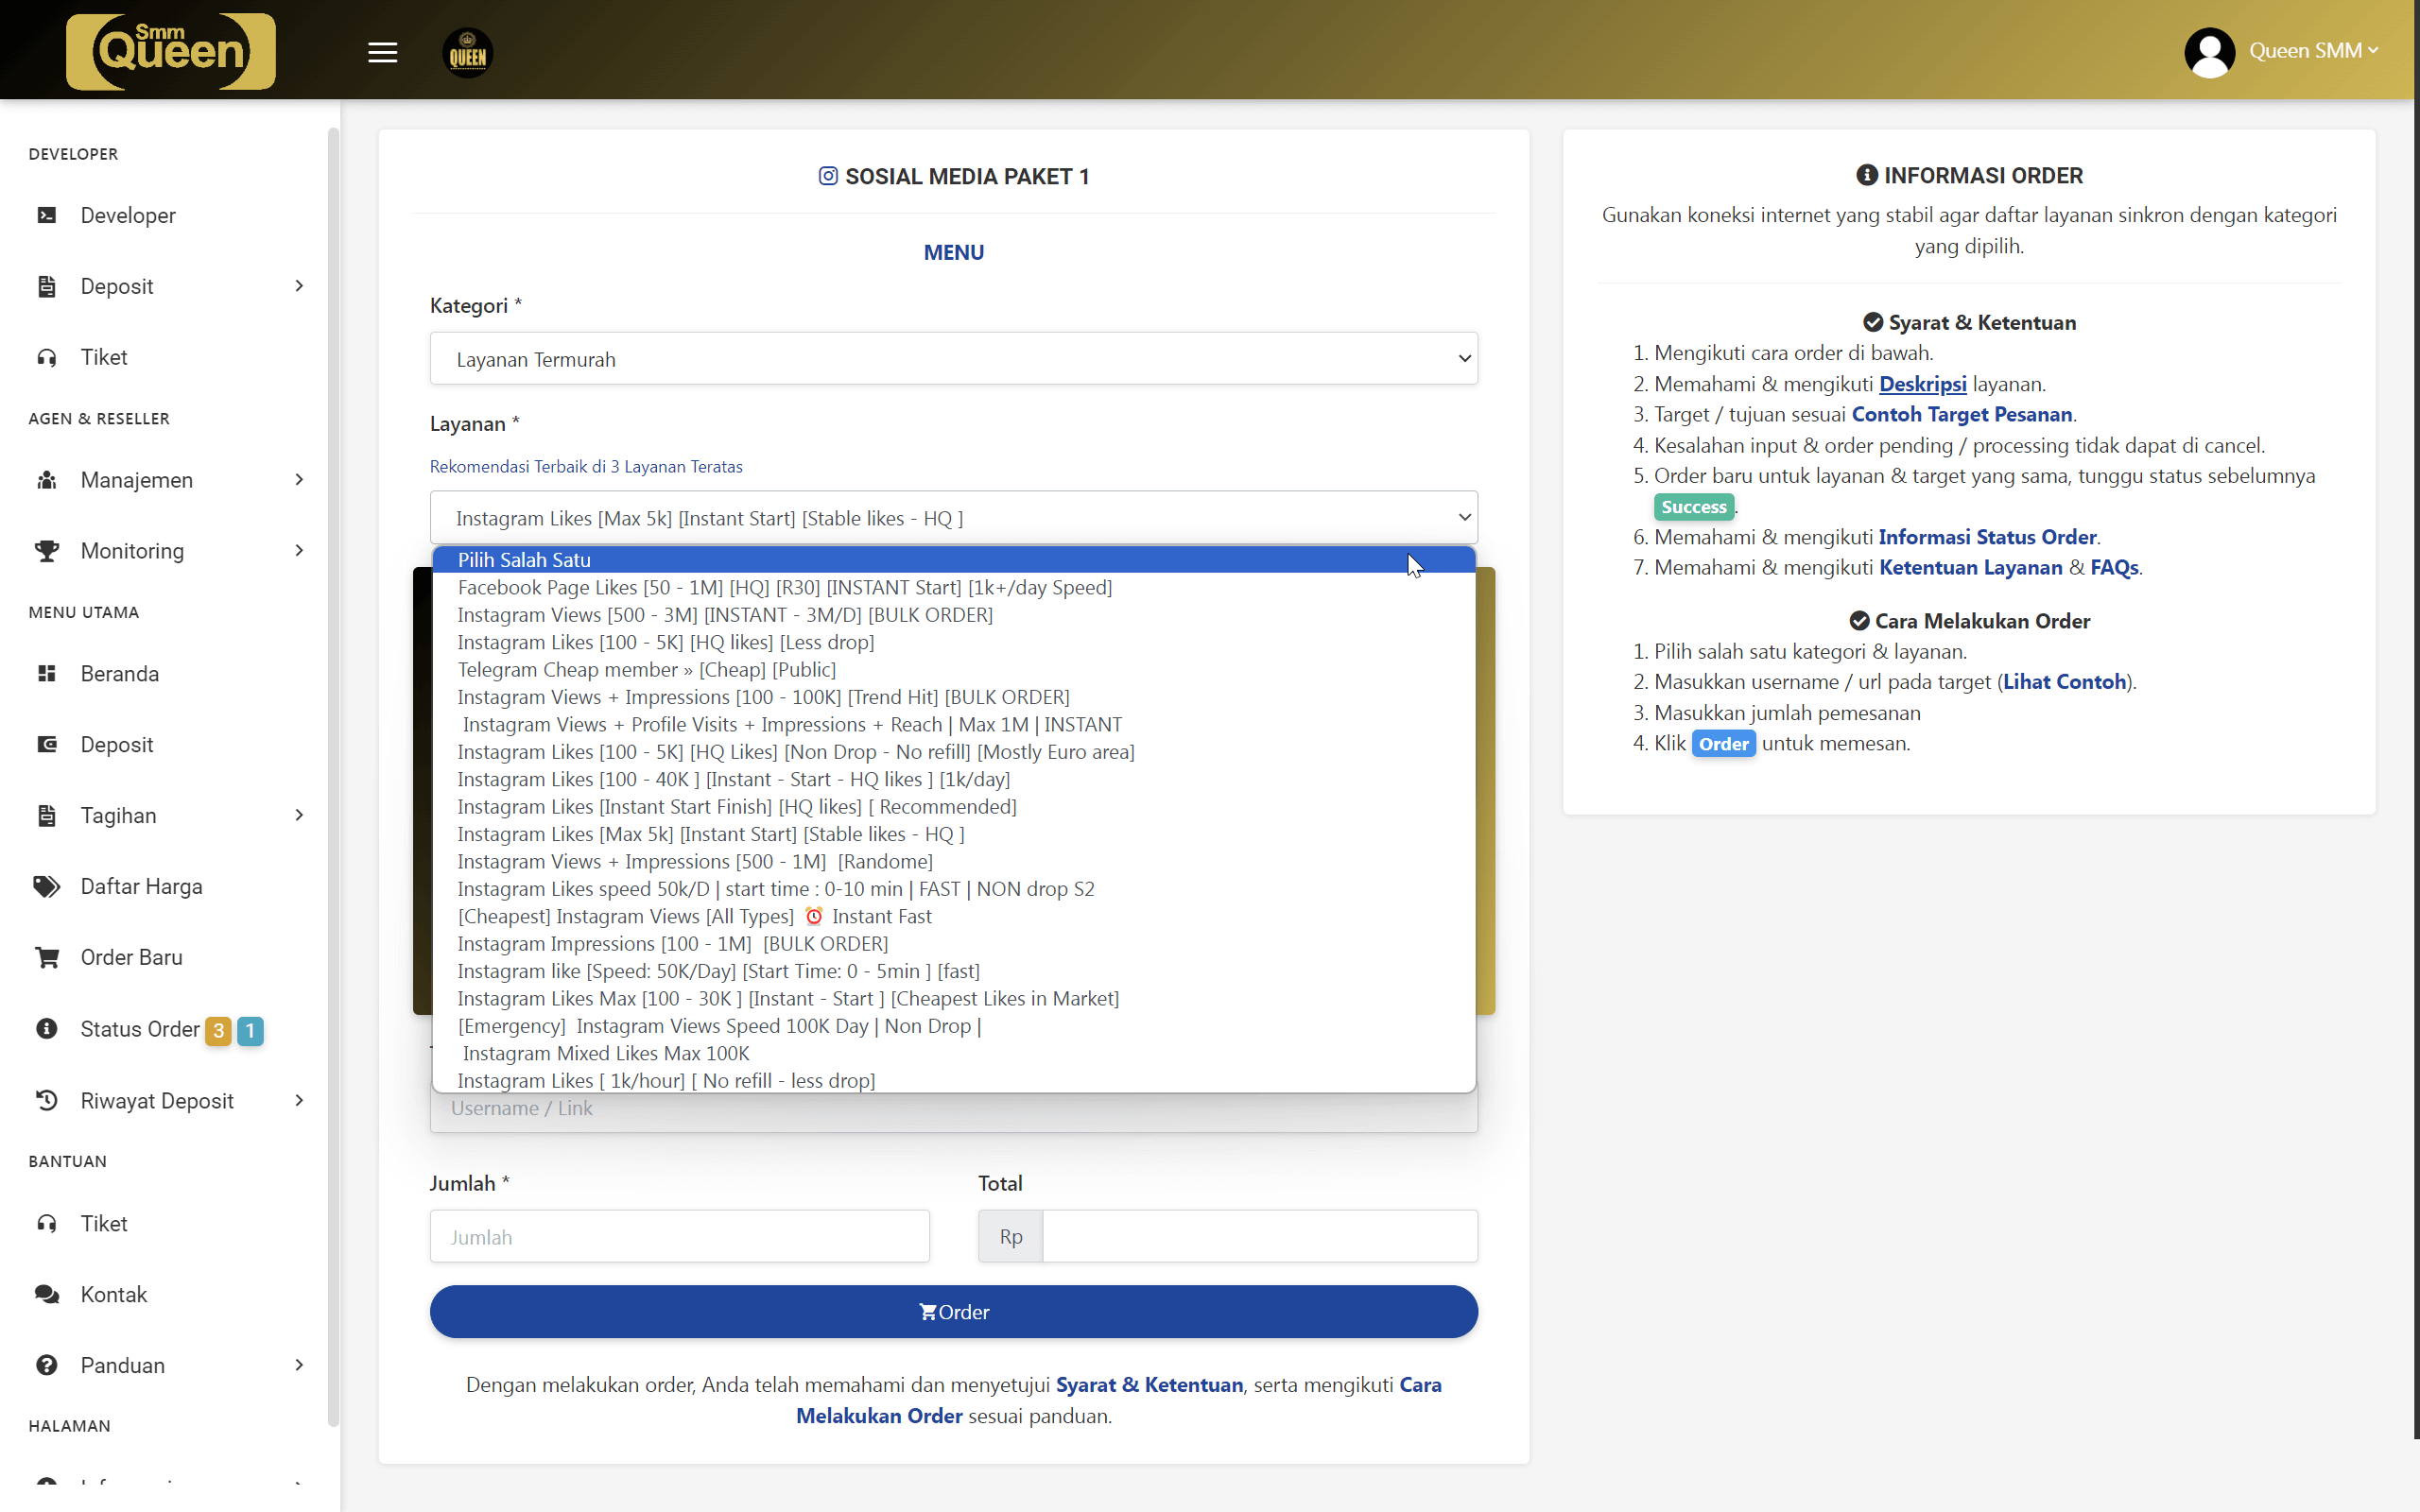
Task: Click the Order Baru cart icon
Action: pos(46,958)
